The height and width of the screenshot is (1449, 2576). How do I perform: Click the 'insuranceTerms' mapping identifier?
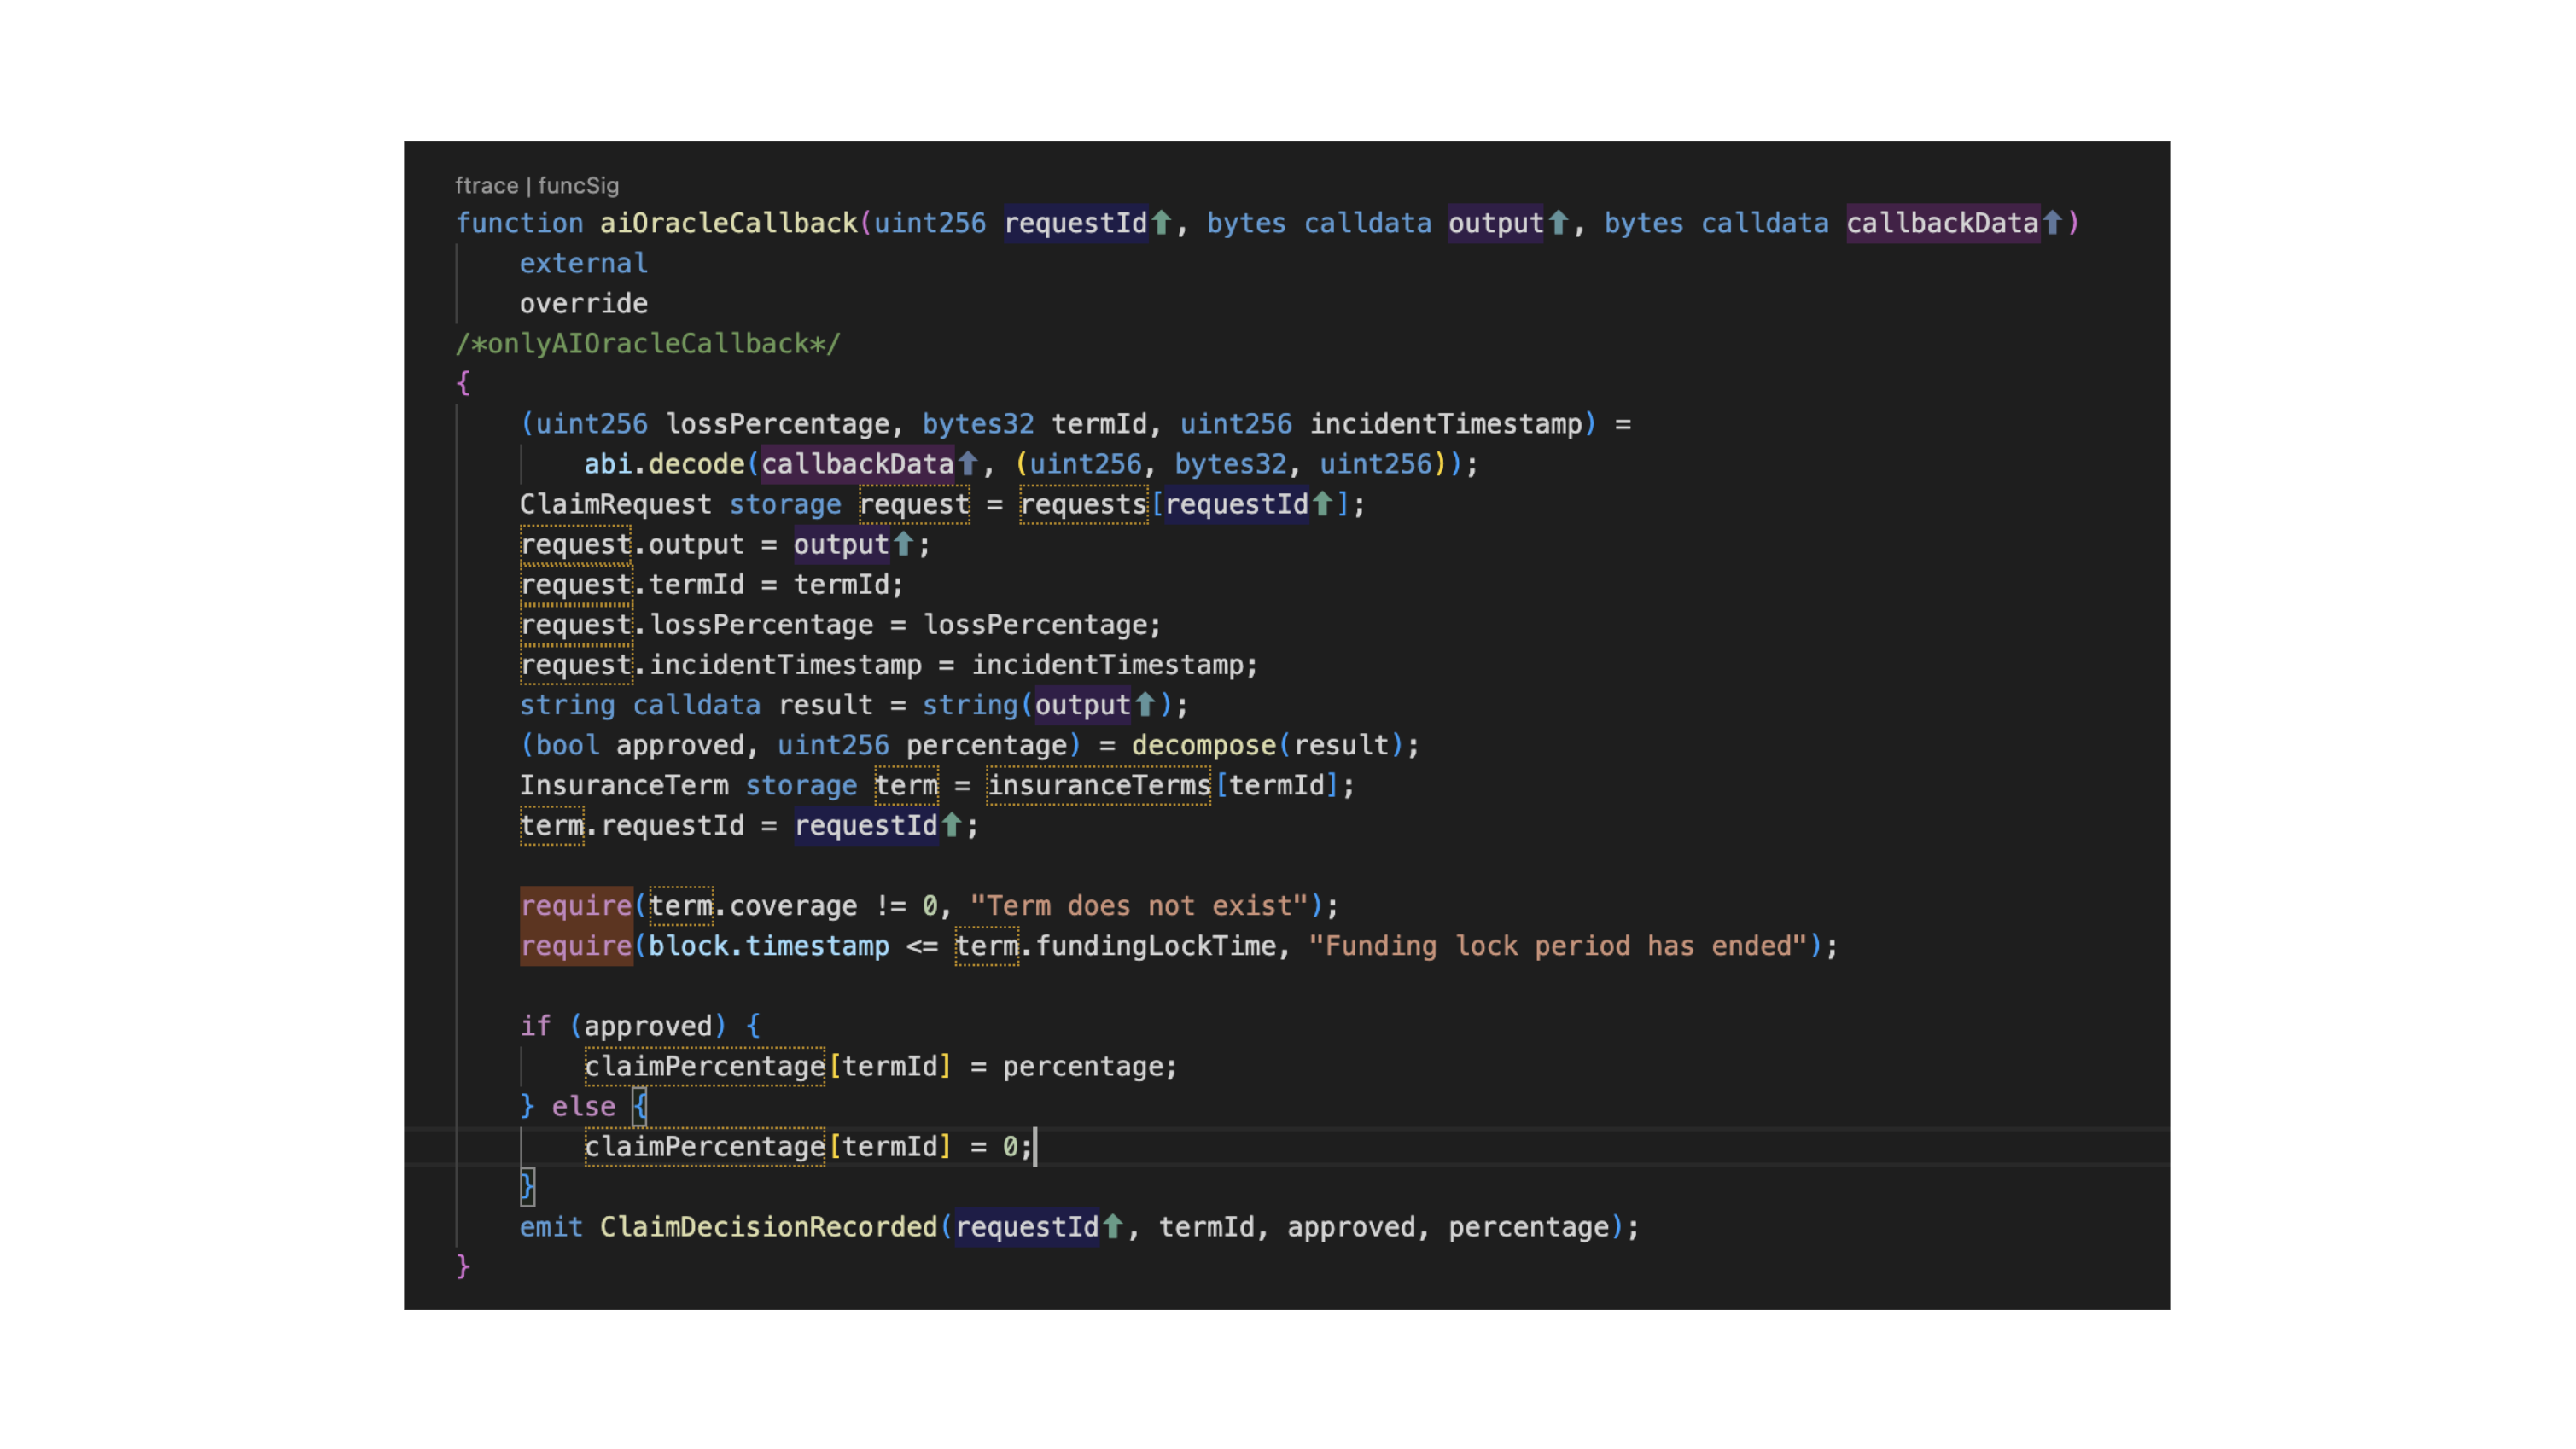1099,785
